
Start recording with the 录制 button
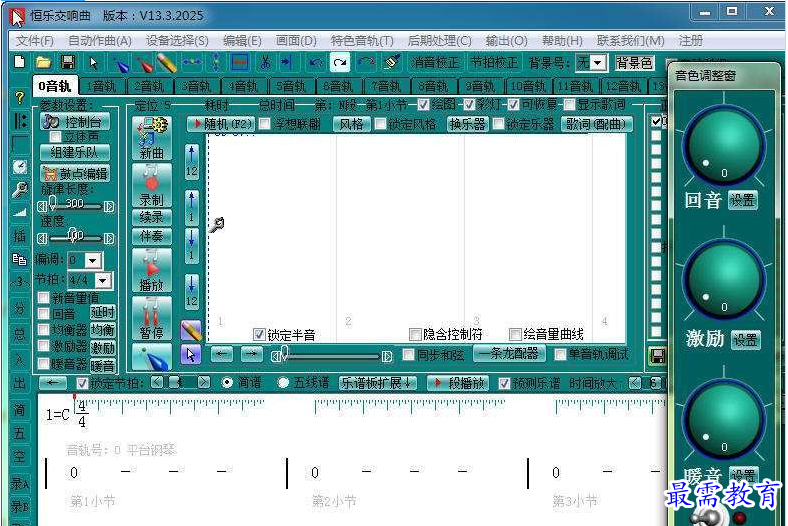(x=152, y=186)
